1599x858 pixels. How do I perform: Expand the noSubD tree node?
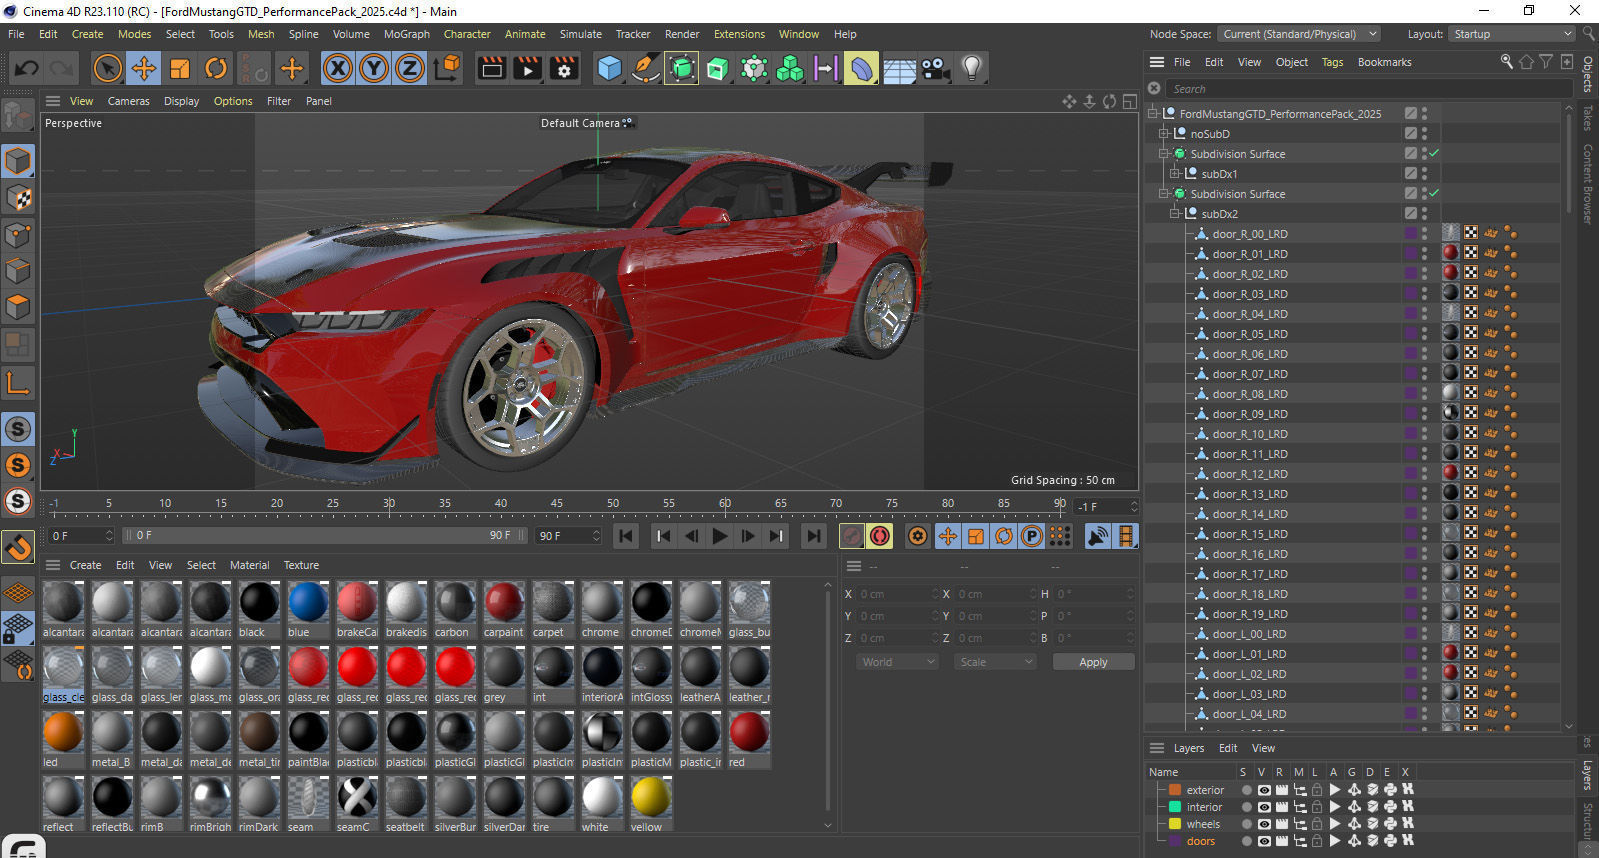[x=1164, y=134]
